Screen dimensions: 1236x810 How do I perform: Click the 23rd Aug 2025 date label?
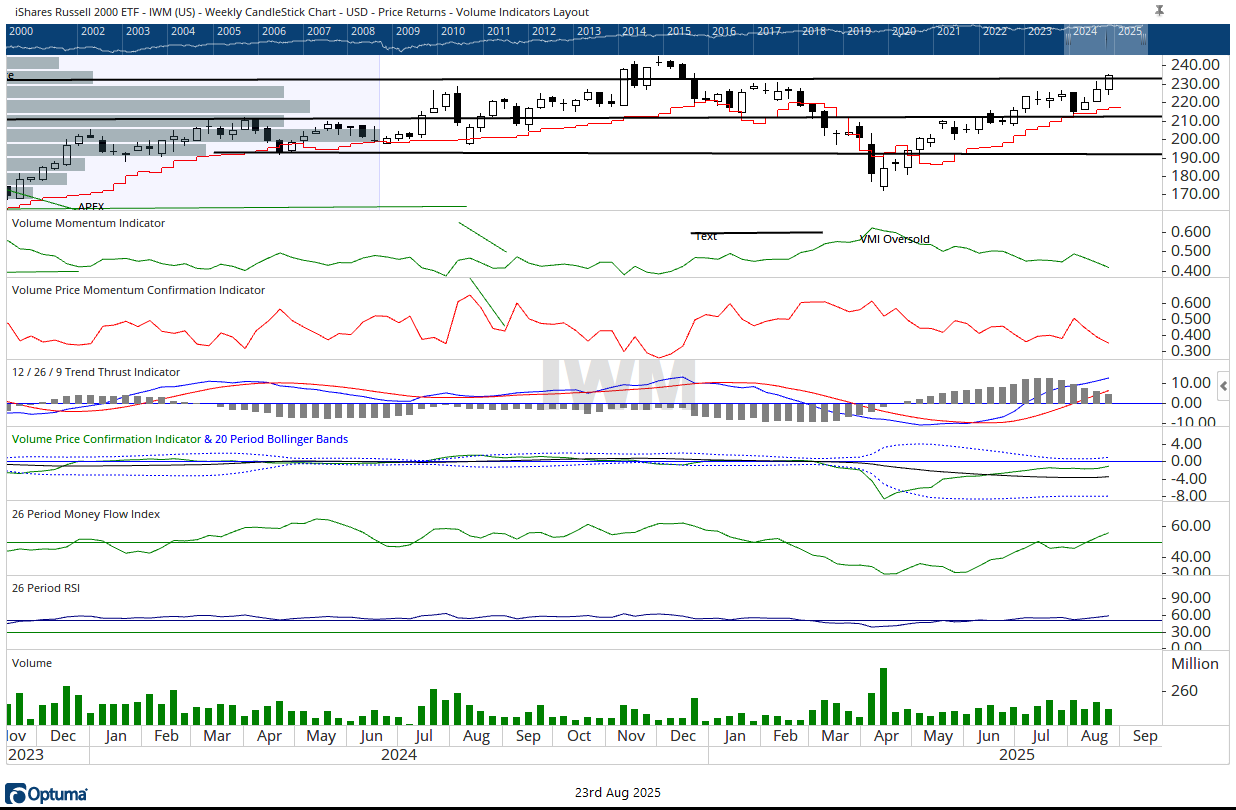[617, 793]
